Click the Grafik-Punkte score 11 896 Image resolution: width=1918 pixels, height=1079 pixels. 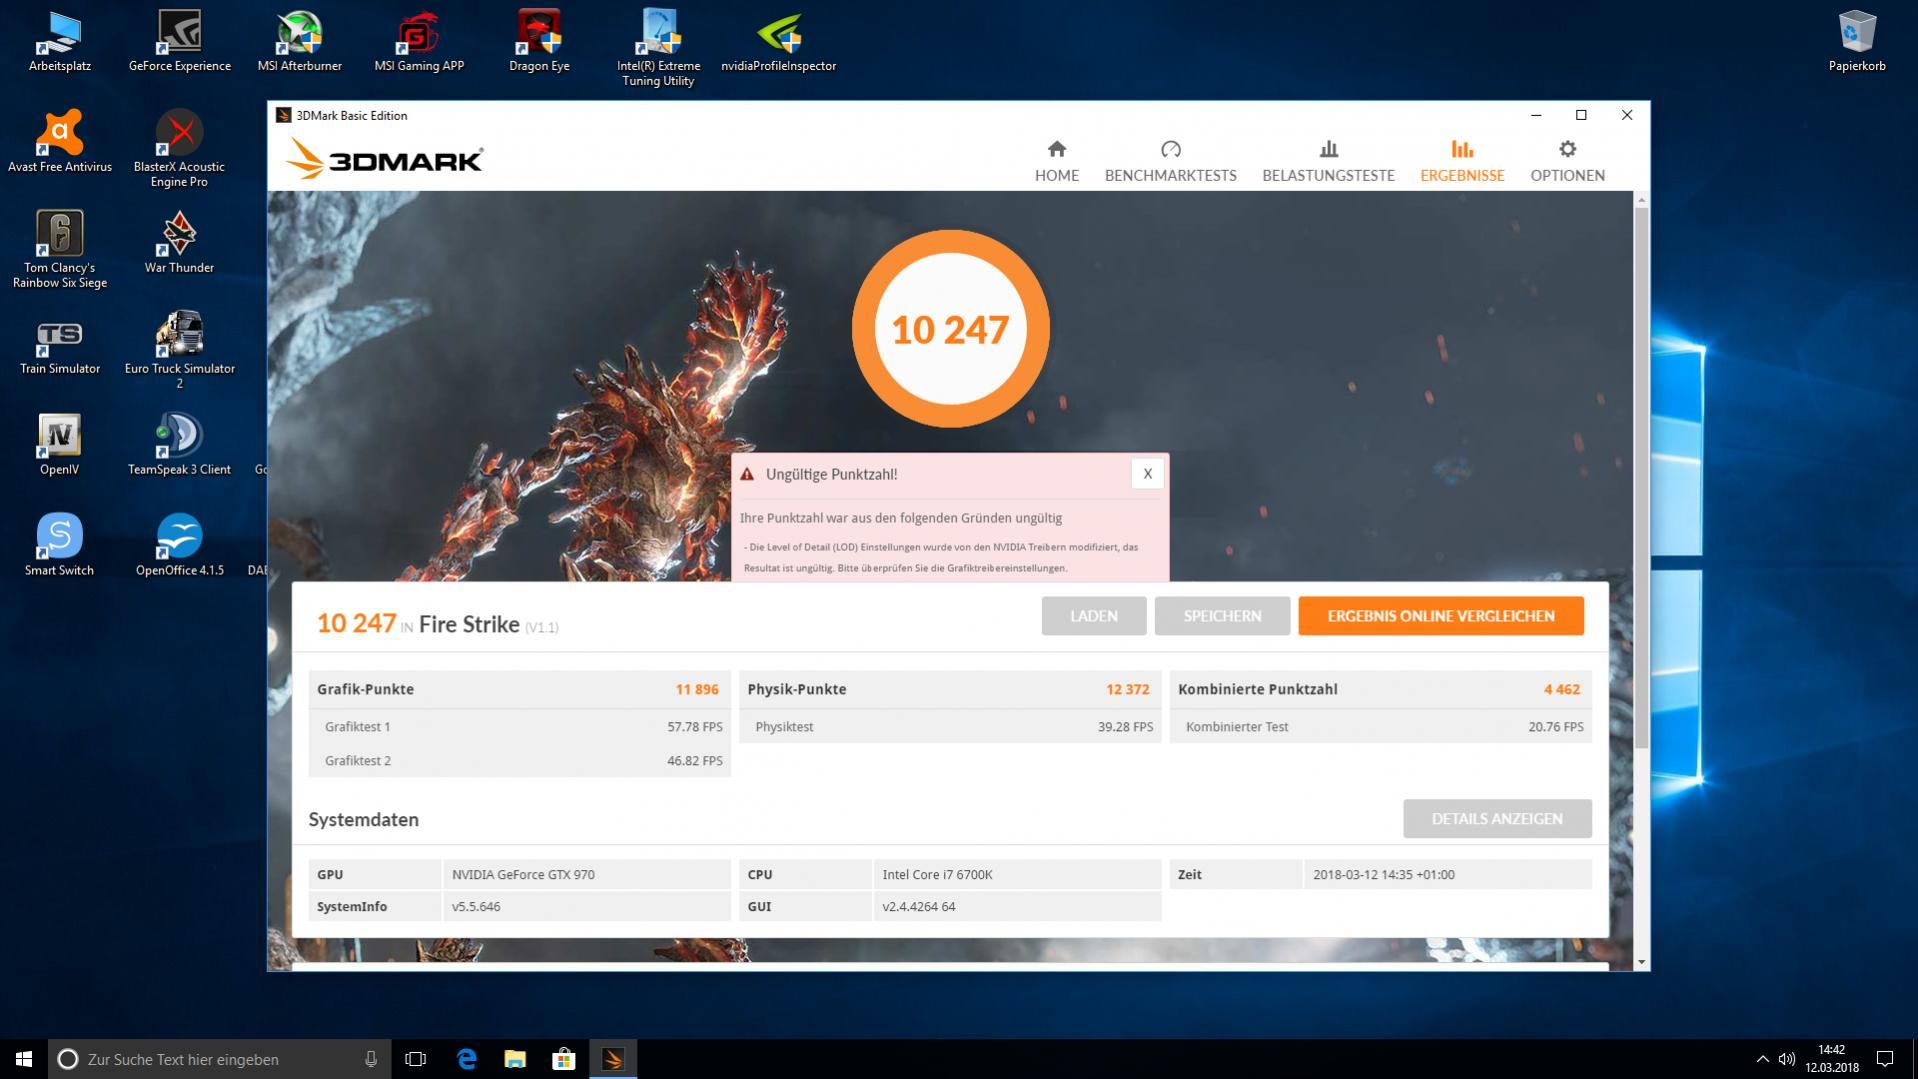[697, 689]
